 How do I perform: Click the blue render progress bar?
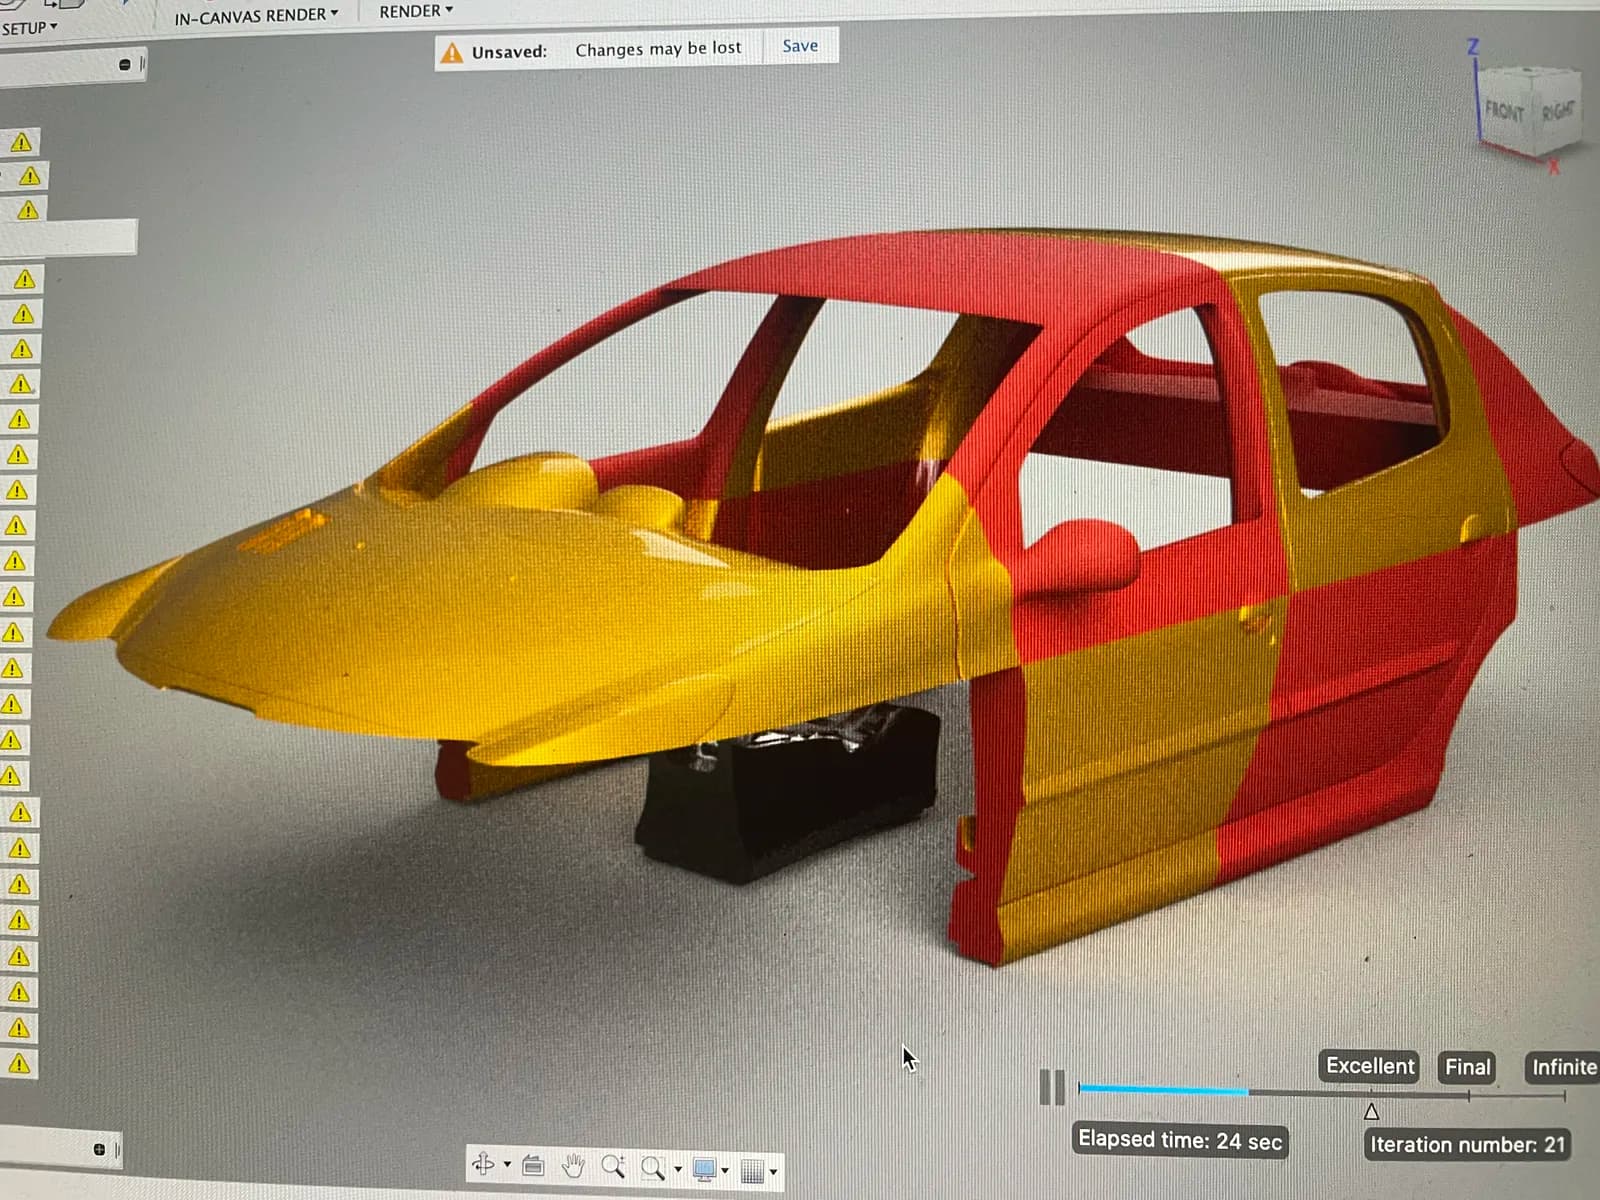[x=1163, y=1090]
